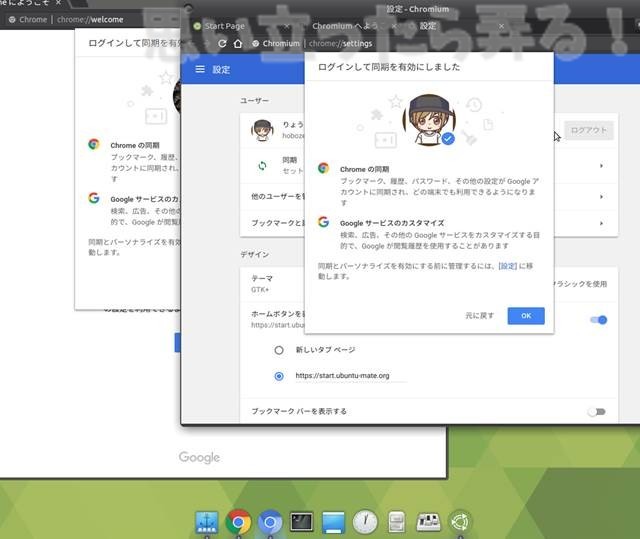
Task: Open the hamburger menu beside 設定
Action: (x=200, y=69)
